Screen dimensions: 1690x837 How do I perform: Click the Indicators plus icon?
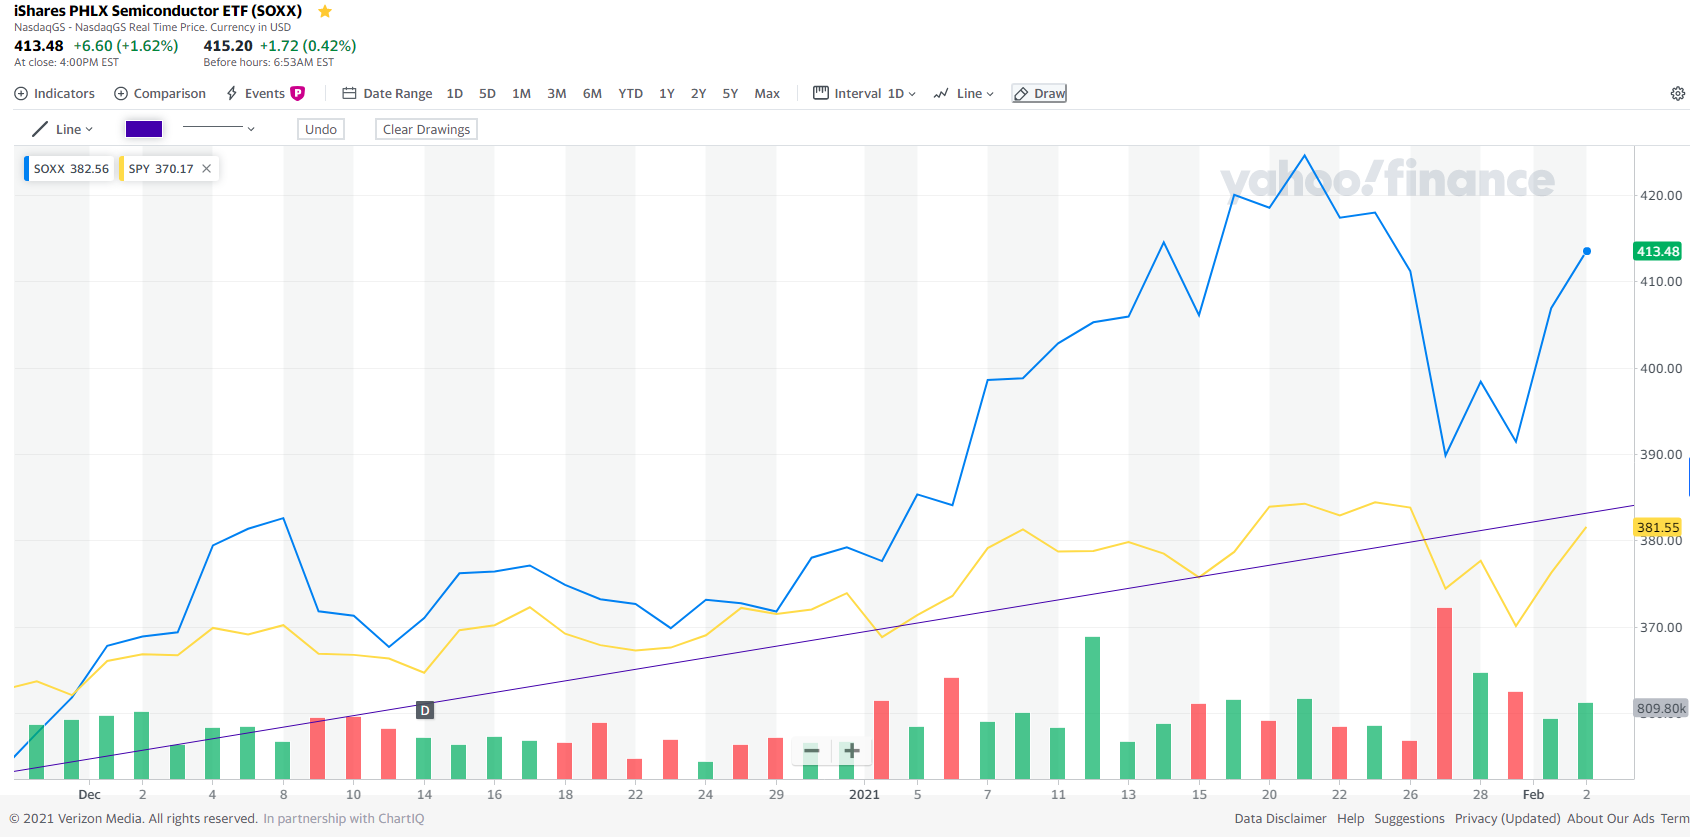click(x=21, y=93)
